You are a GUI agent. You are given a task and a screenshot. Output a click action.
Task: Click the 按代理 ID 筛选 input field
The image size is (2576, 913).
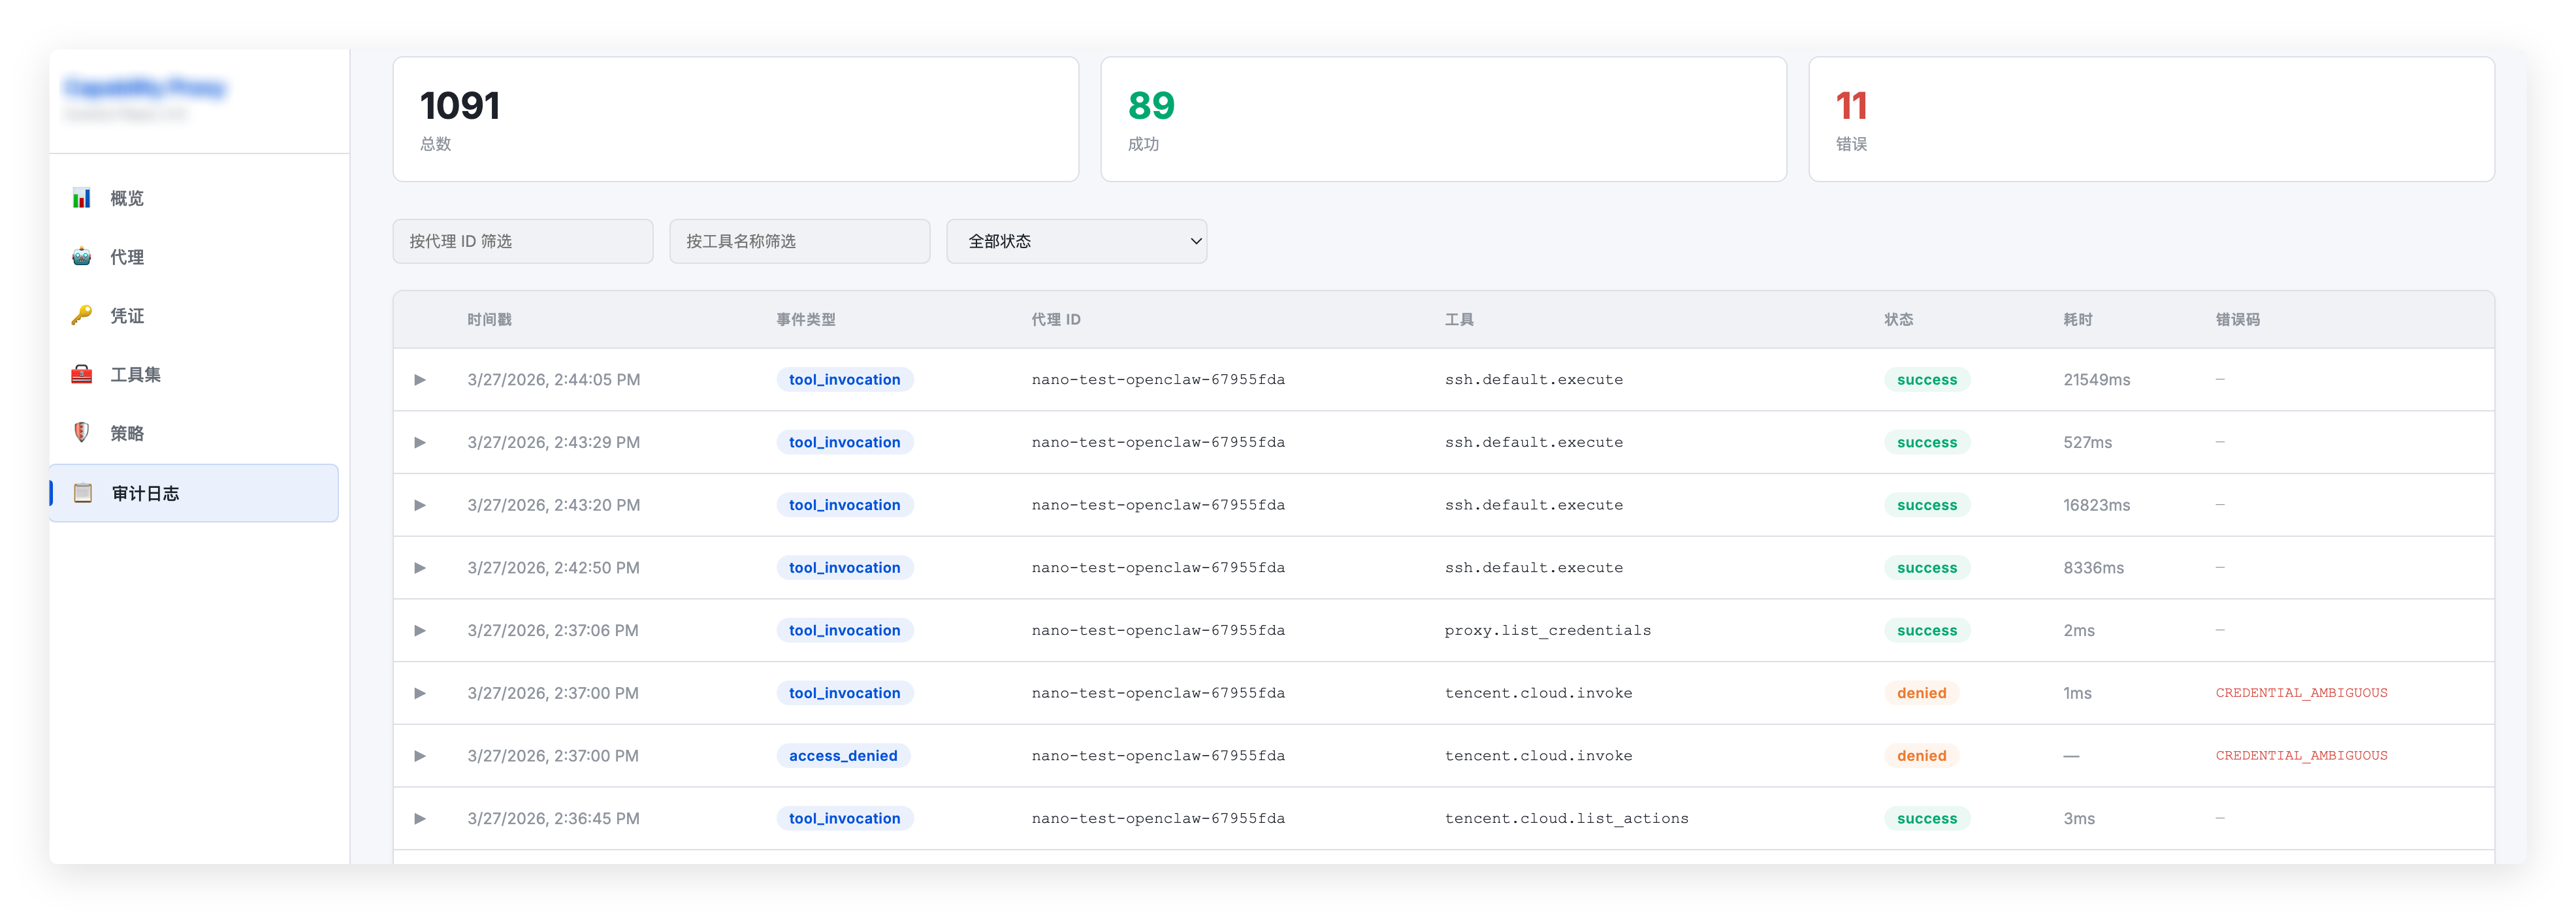(x=522, y=241)
